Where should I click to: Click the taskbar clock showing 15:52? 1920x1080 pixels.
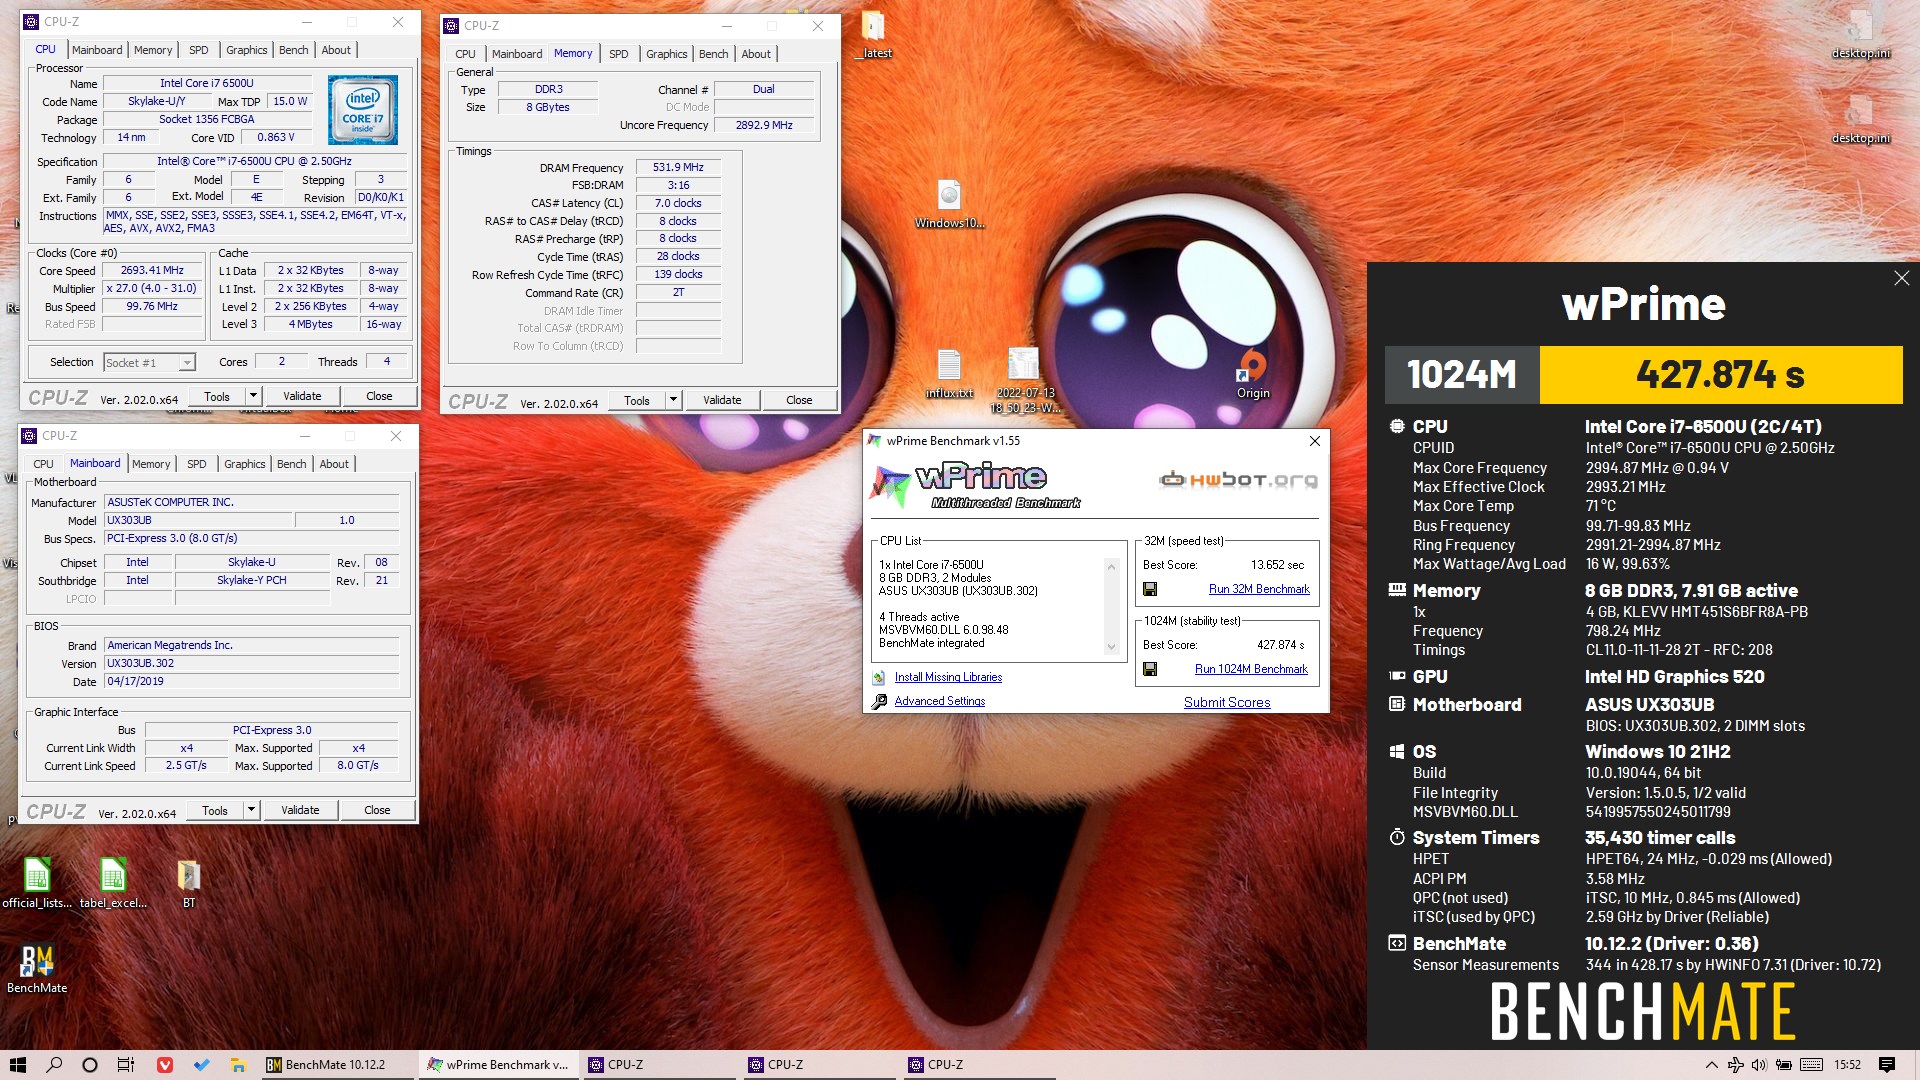coord(1847,1065)
